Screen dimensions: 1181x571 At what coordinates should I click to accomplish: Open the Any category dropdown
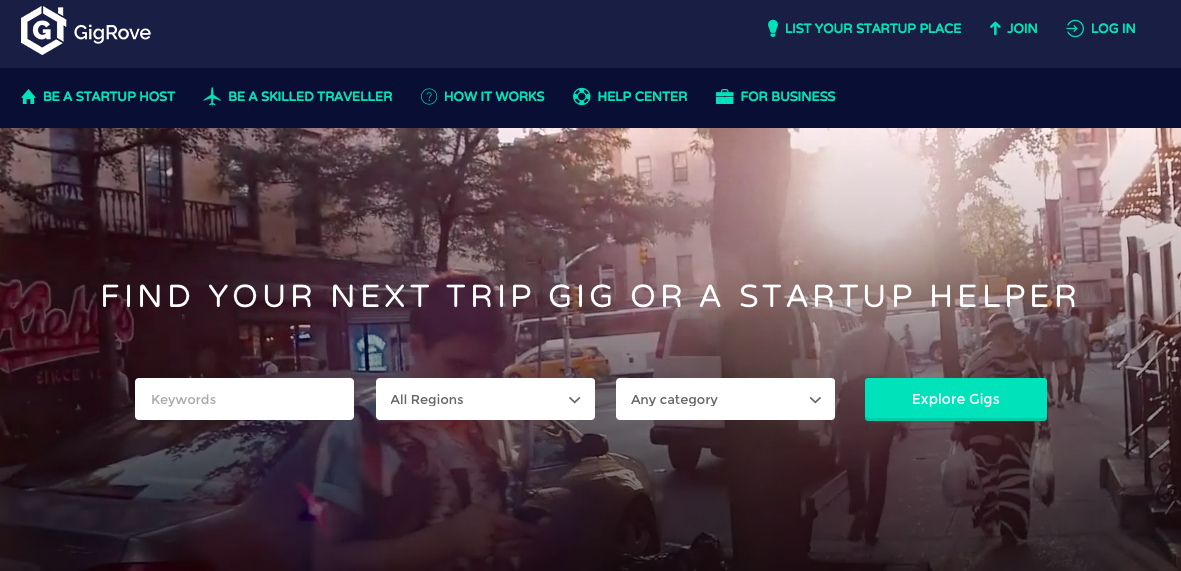click(725, 399)
